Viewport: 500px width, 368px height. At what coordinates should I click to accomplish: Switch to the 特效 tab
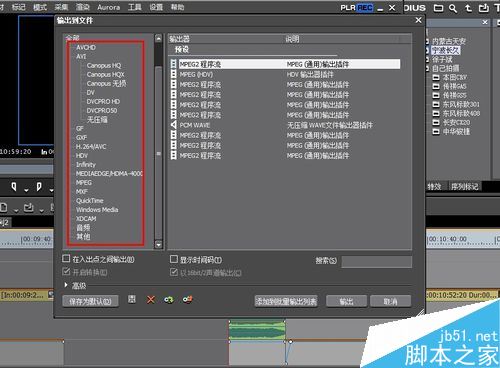[x=434, y=186]
